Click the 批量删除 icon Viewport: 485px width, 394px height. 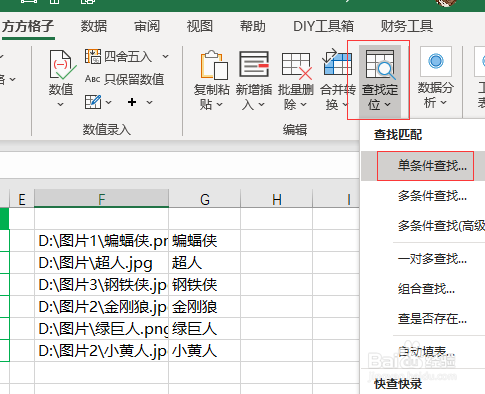tap(297, 66)
